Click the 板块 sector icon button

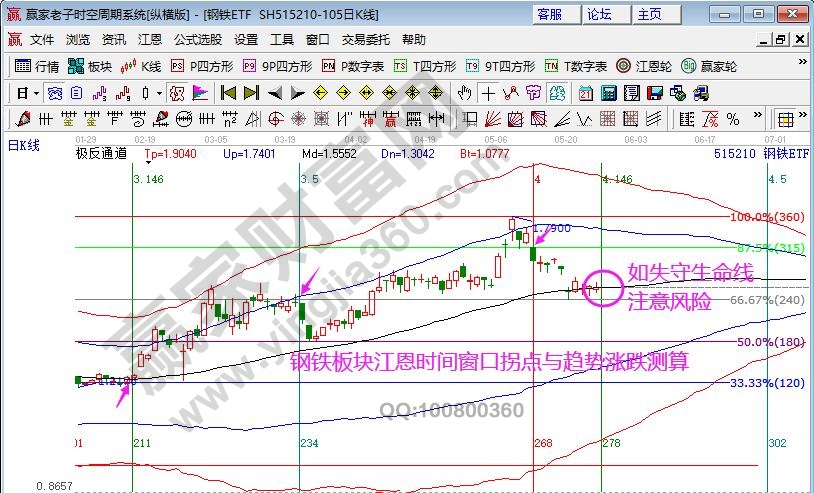click(x=90, y=66)
